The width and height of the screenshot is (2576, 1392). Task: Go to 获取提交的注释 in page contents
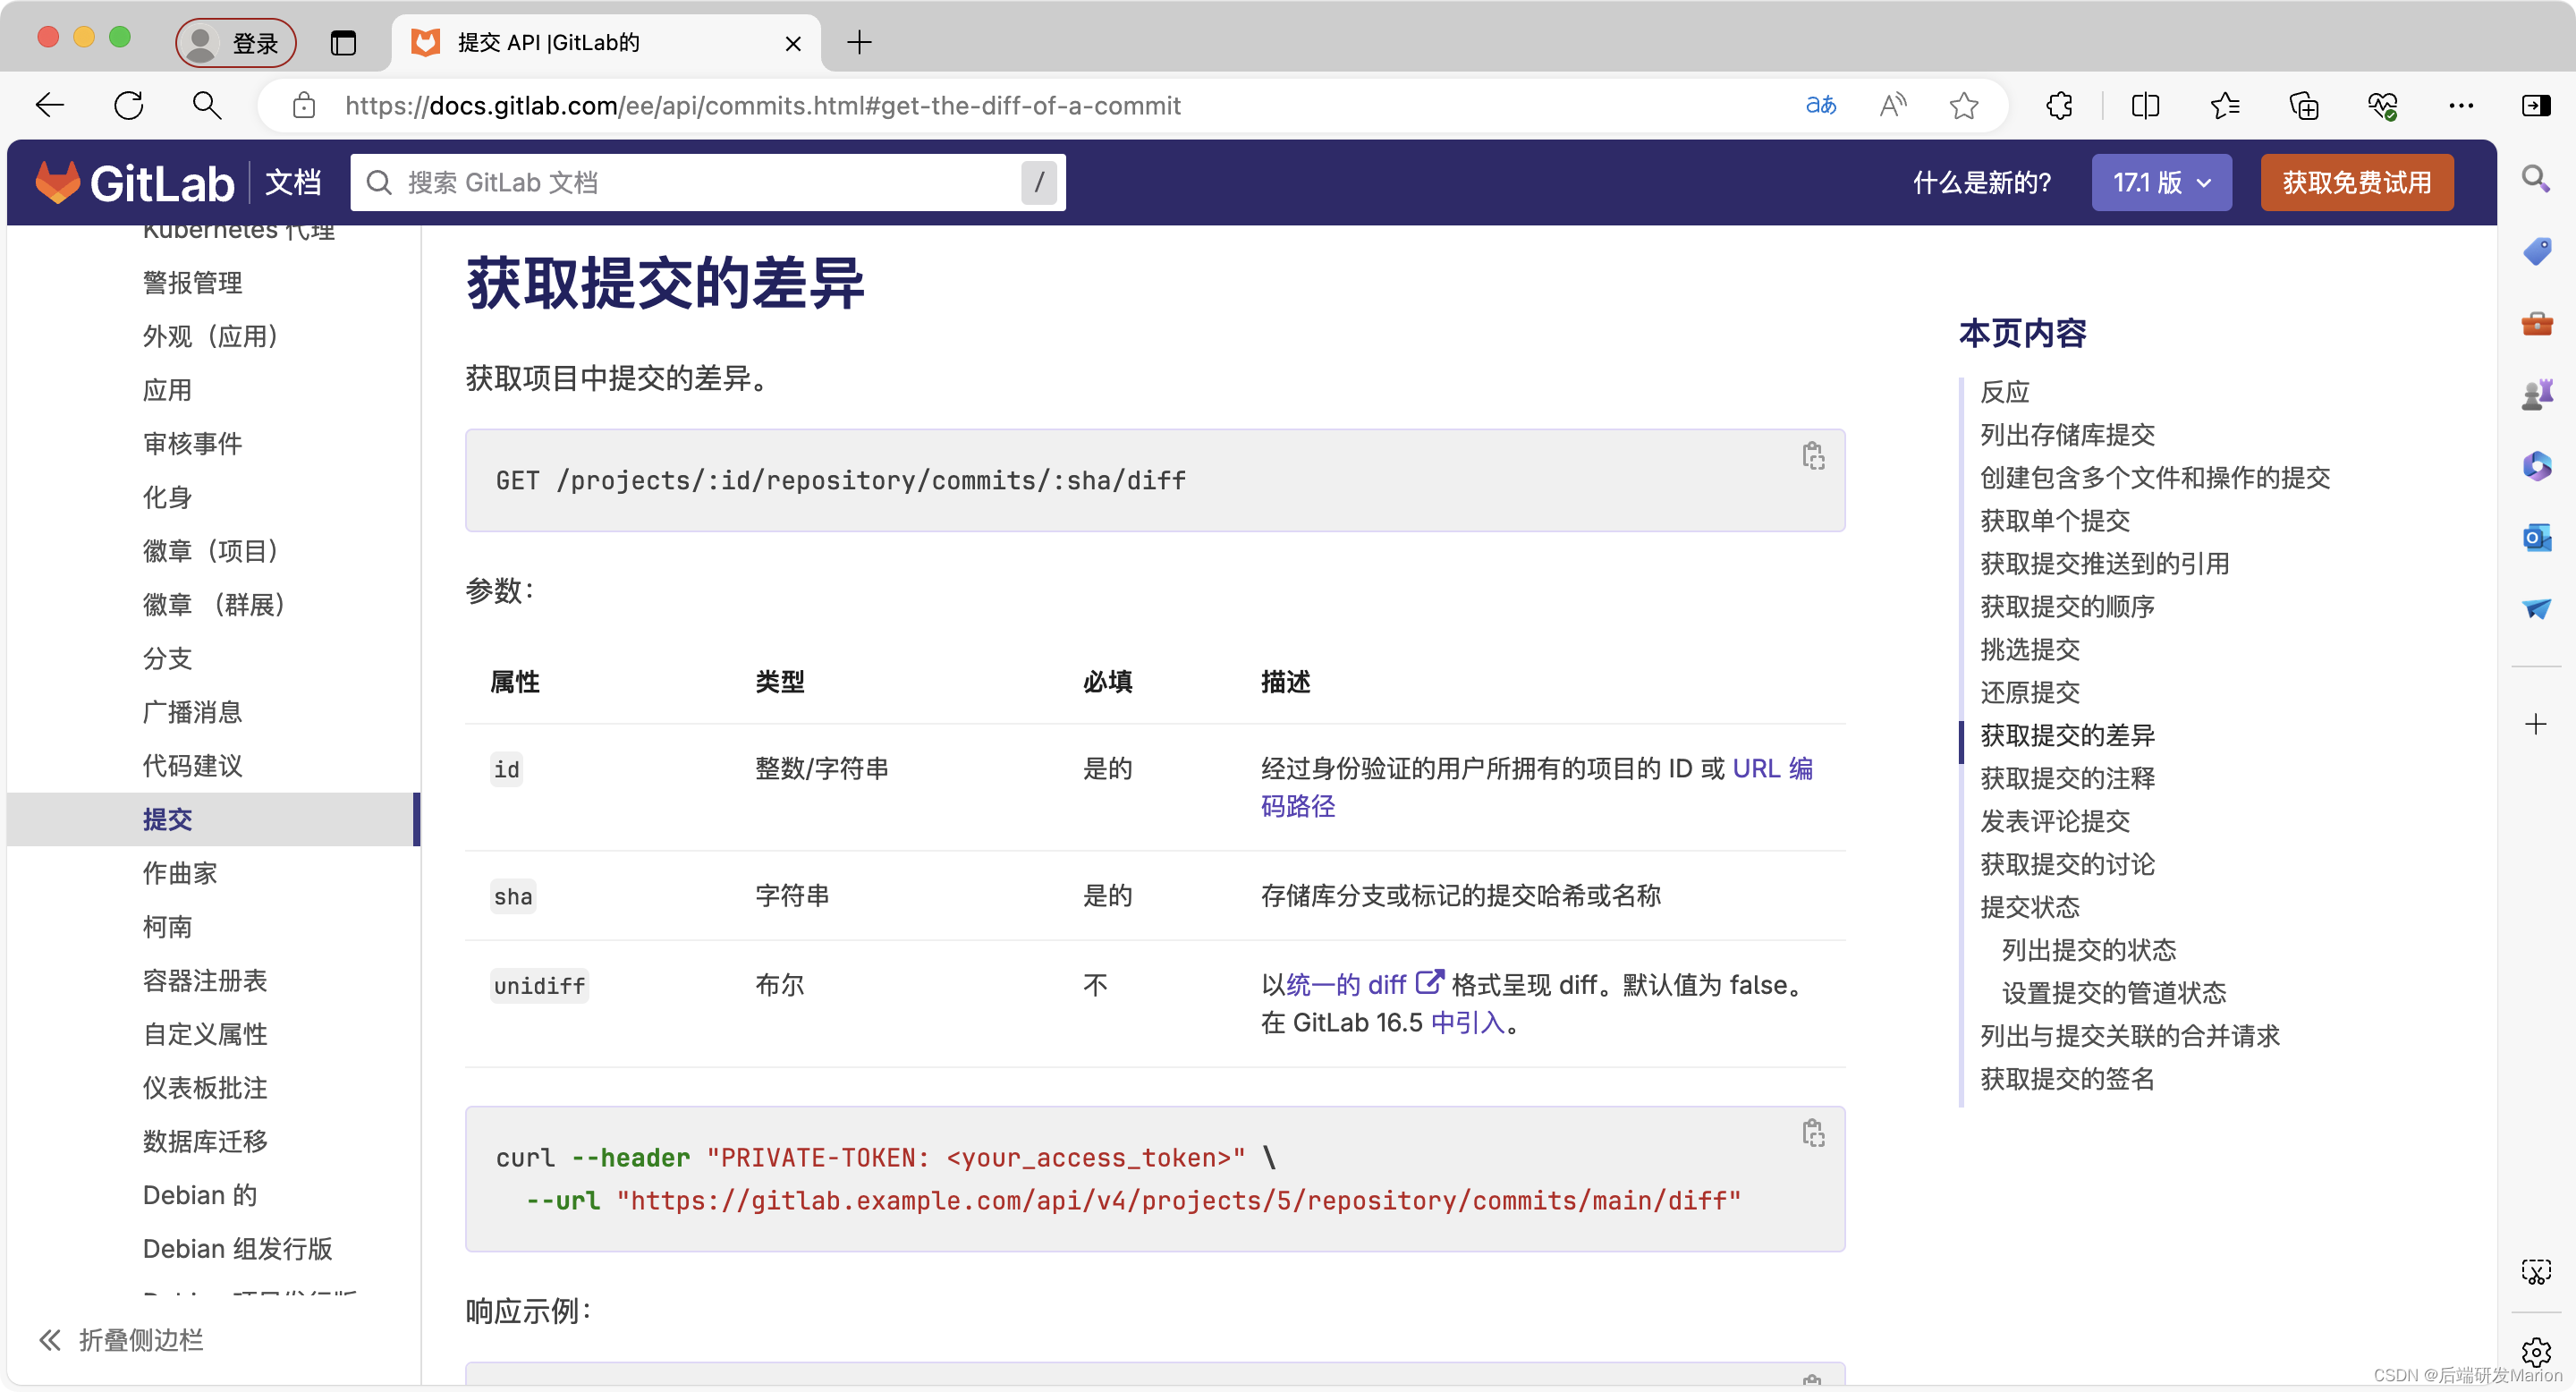[x=2066, y=778]
